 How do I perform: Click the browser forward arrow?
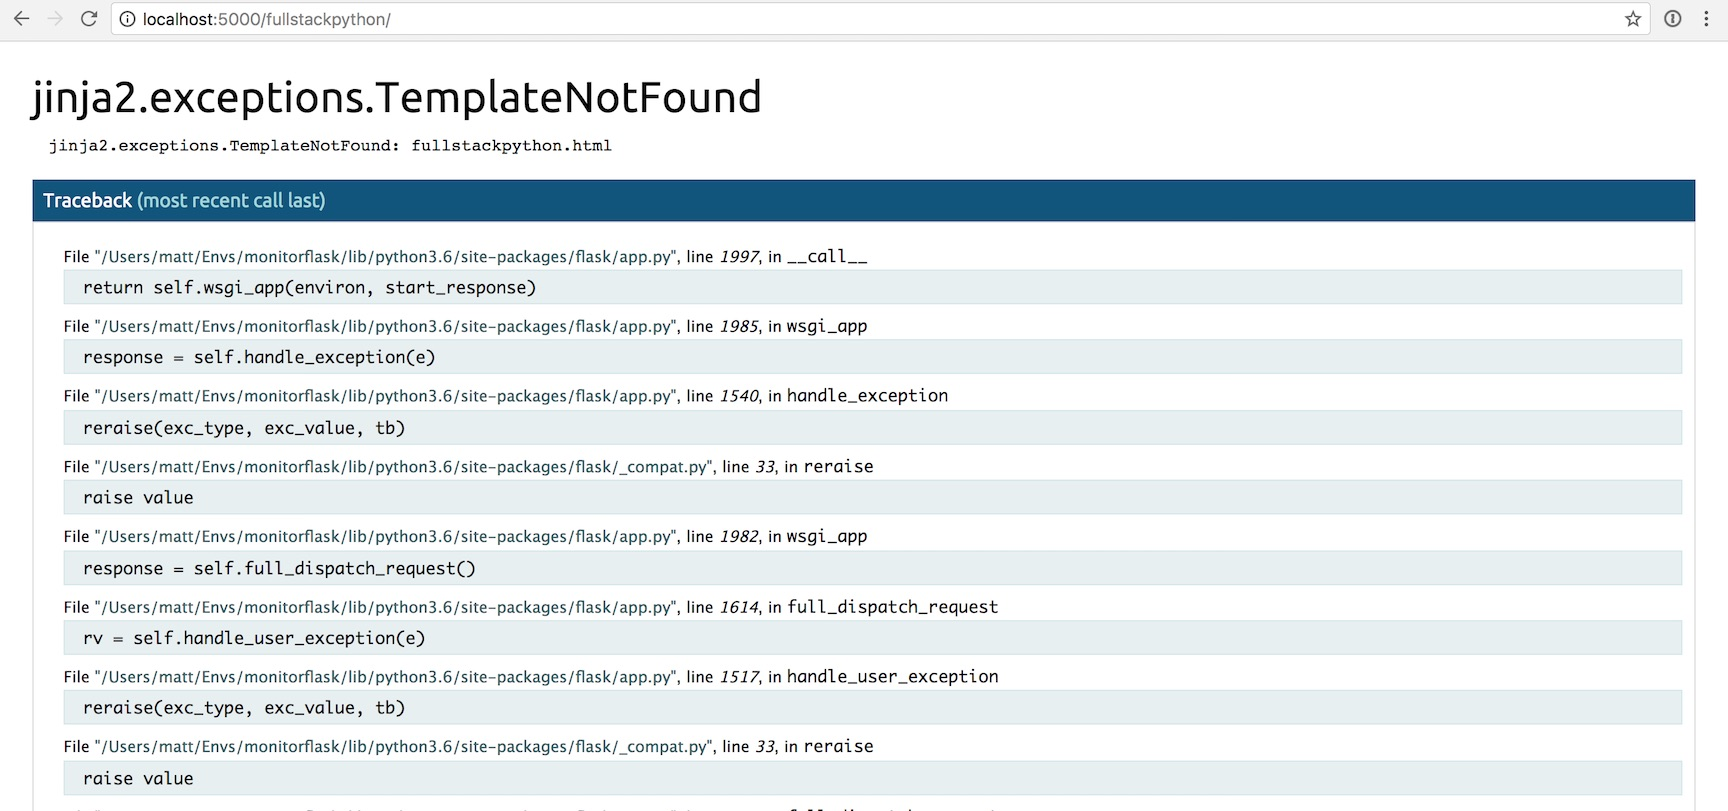(x=55, y=19)
